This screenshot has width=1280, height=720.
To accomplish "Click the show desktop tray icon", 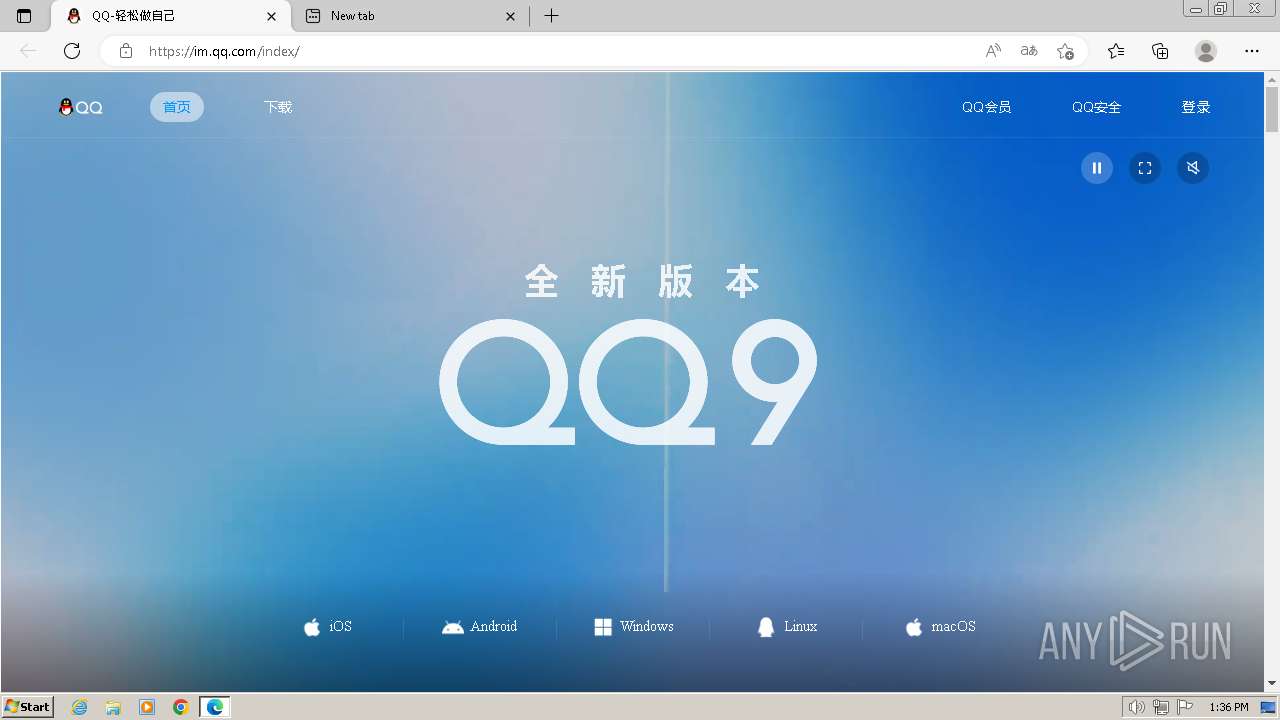I will [1269, 707].
